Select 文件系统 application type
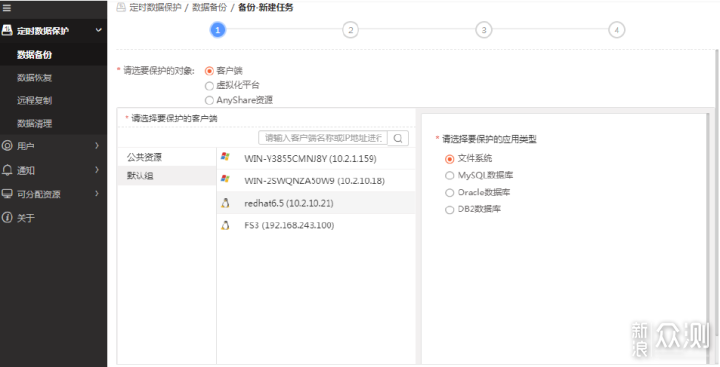The width and height of the screenshot is (720, 367). pyautogui.click(x=450, y=159)
